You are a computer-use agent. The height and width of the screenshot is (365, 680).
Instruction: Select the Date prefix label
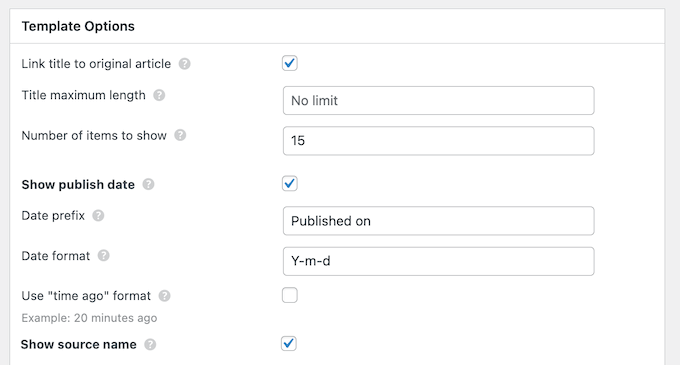(x=53, y=216)
